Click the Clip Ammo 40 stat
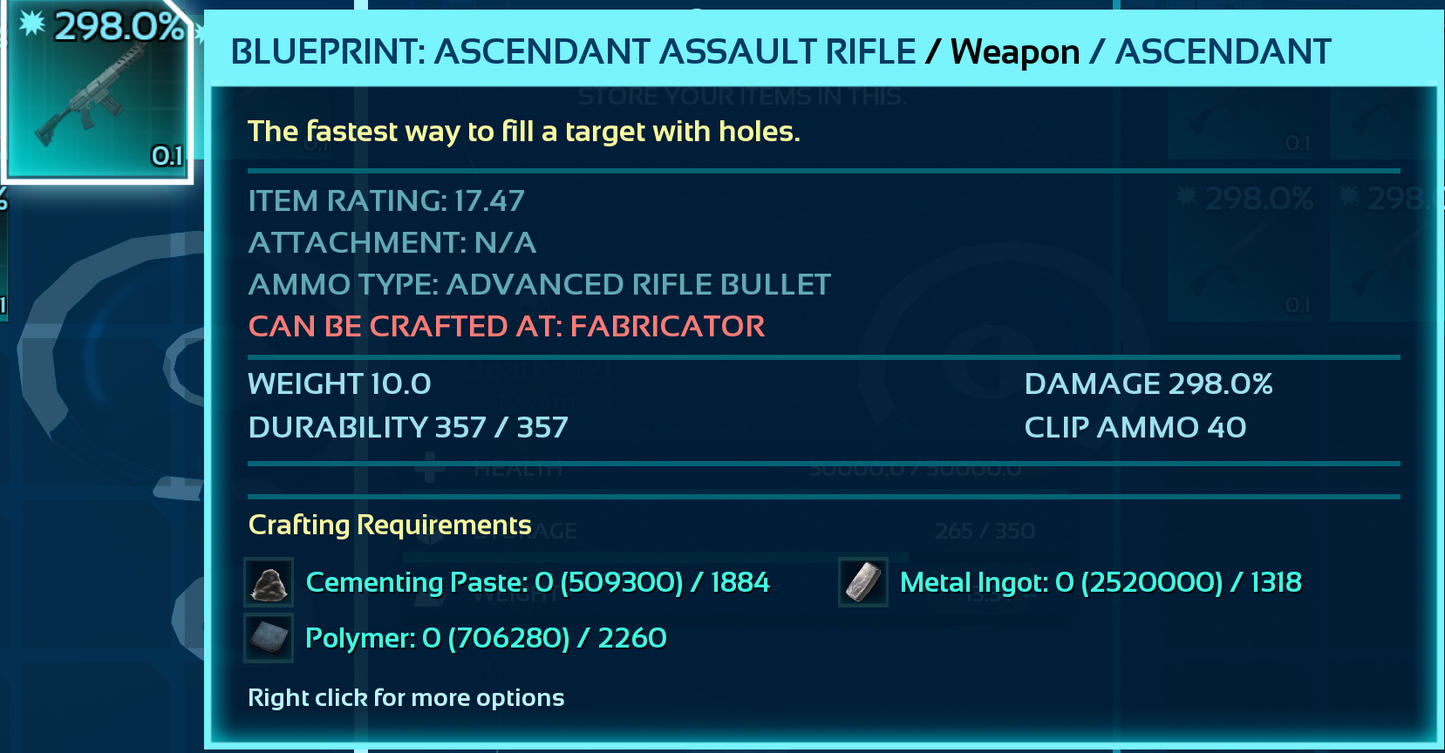Image resolution: width=1445 pixels, height=753 pixels. [1135, 428]
